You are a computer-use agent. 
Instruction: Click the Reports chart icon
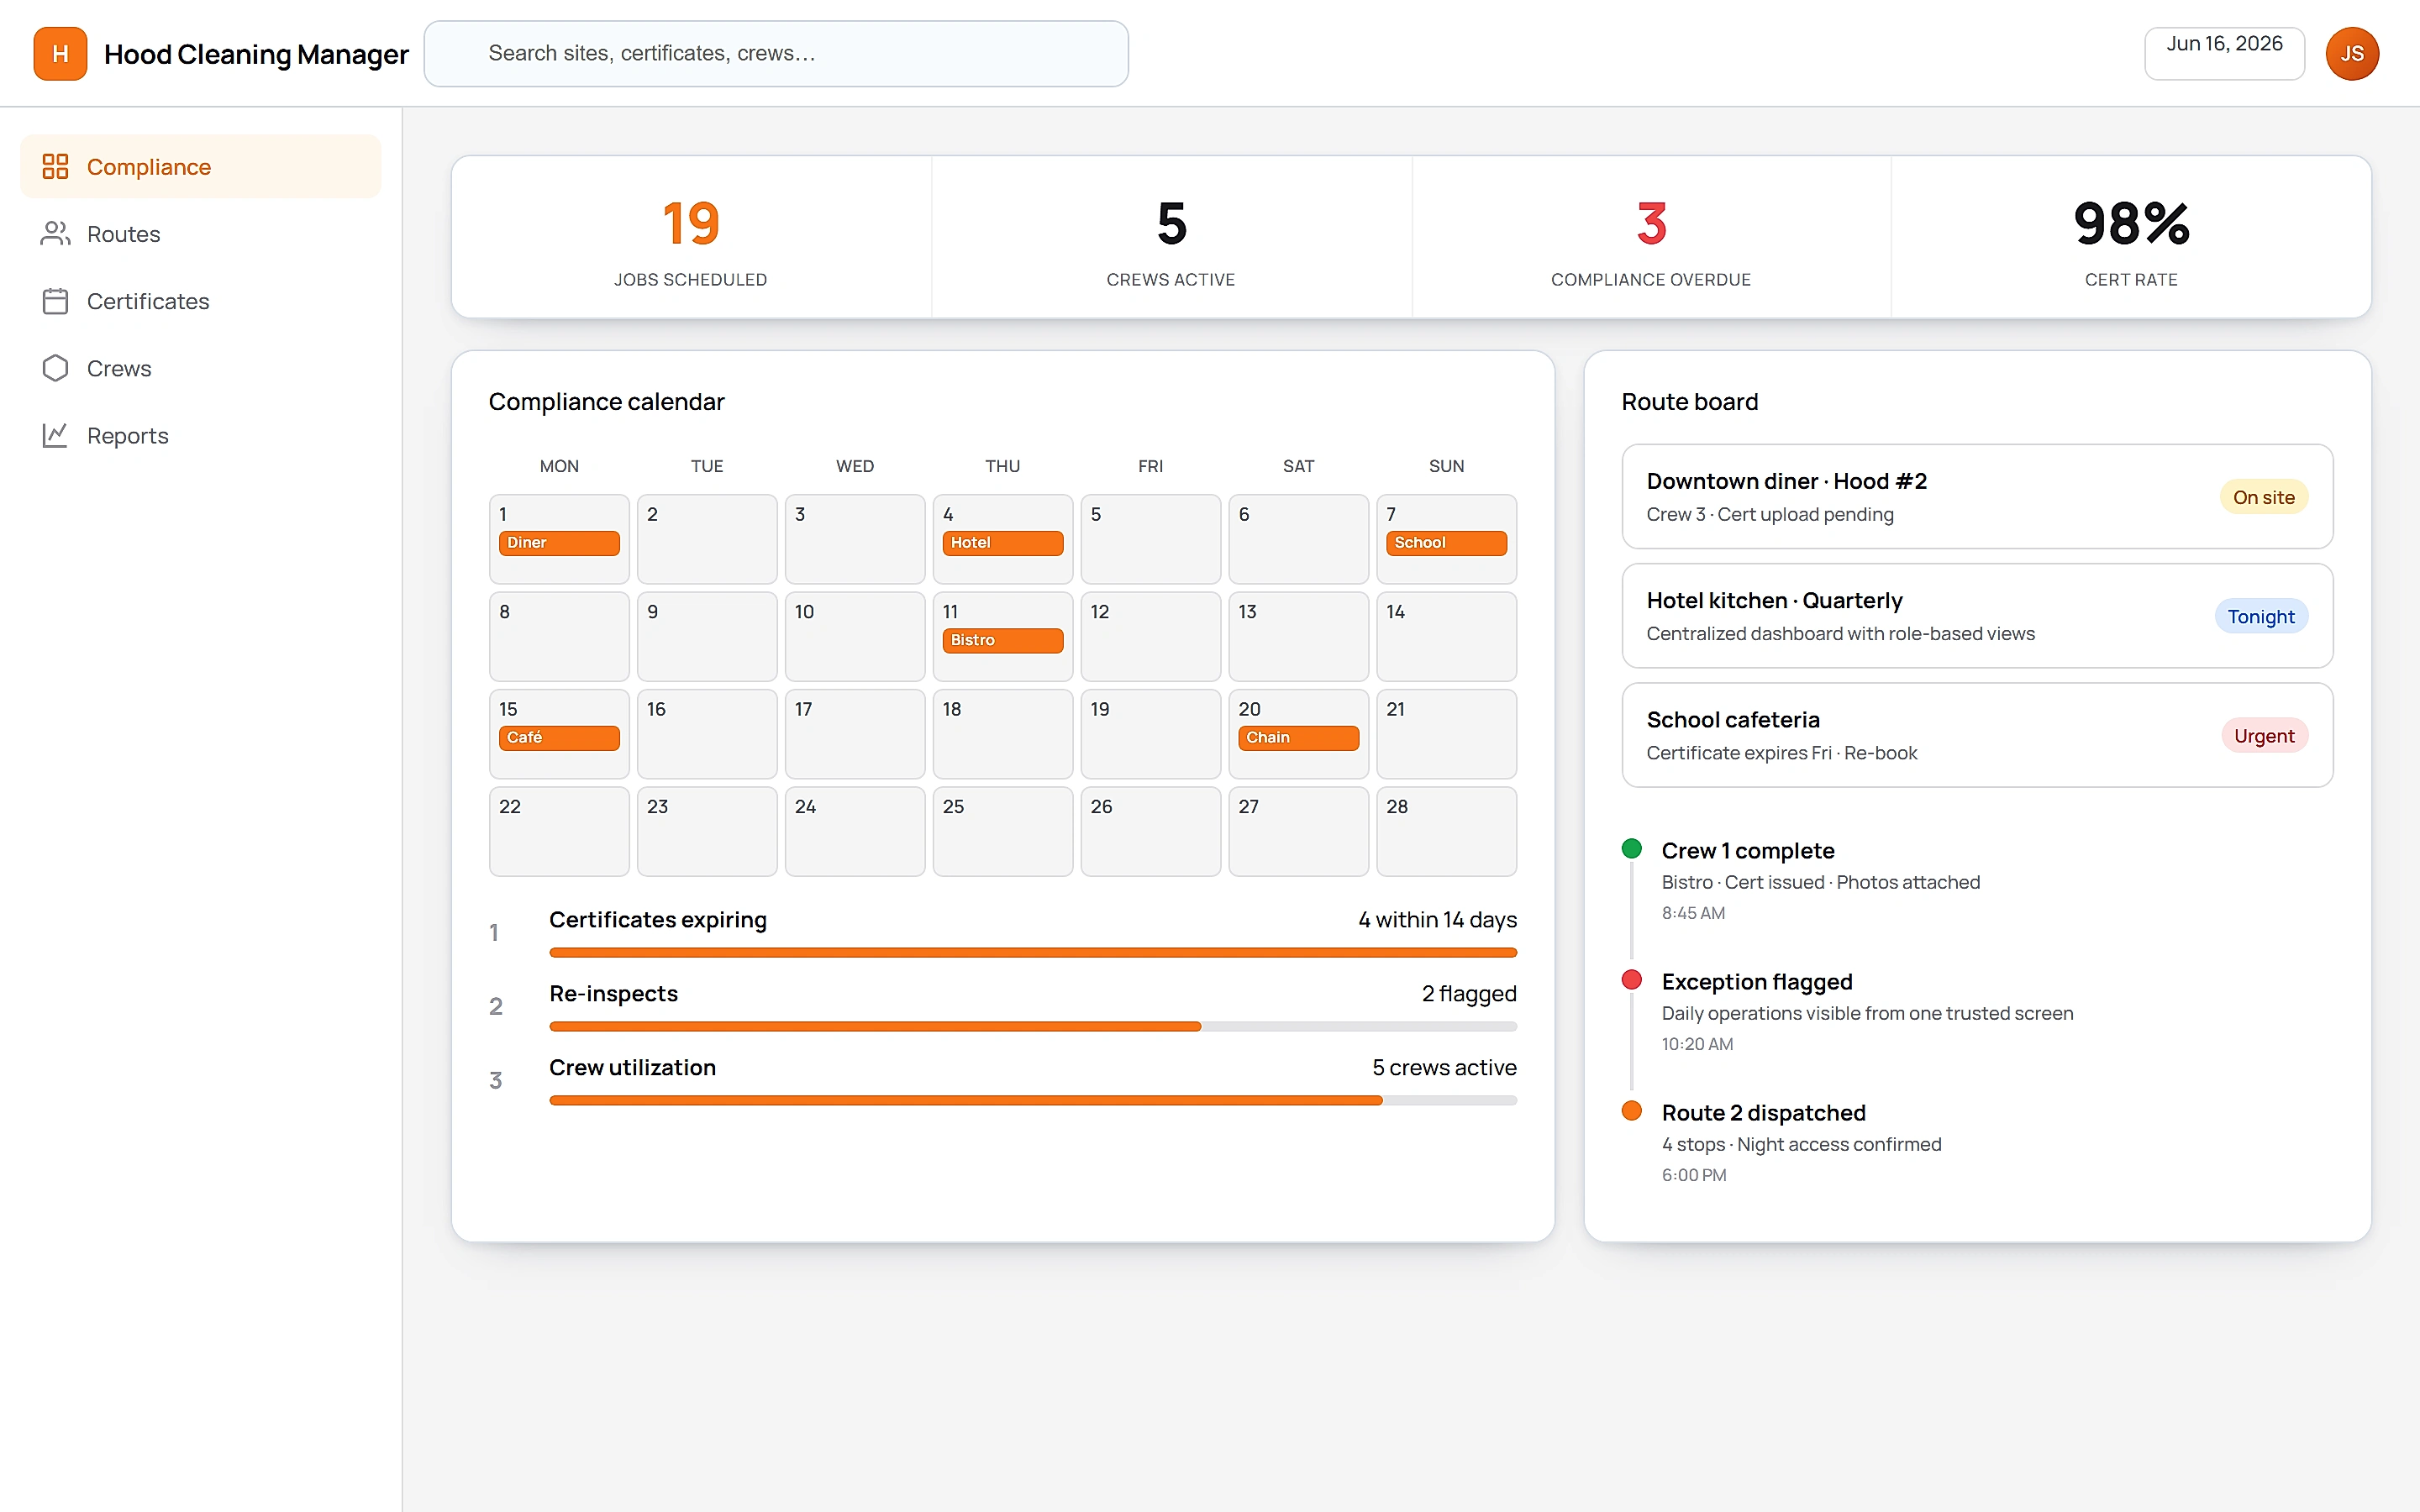pos(55,435)
